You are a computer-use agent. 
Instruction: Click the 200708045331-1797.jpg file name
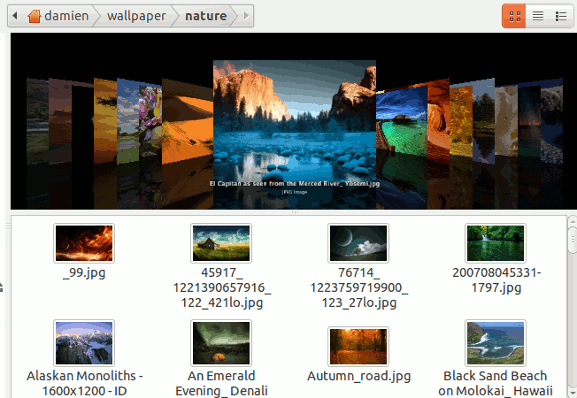(x=496, y=280)
